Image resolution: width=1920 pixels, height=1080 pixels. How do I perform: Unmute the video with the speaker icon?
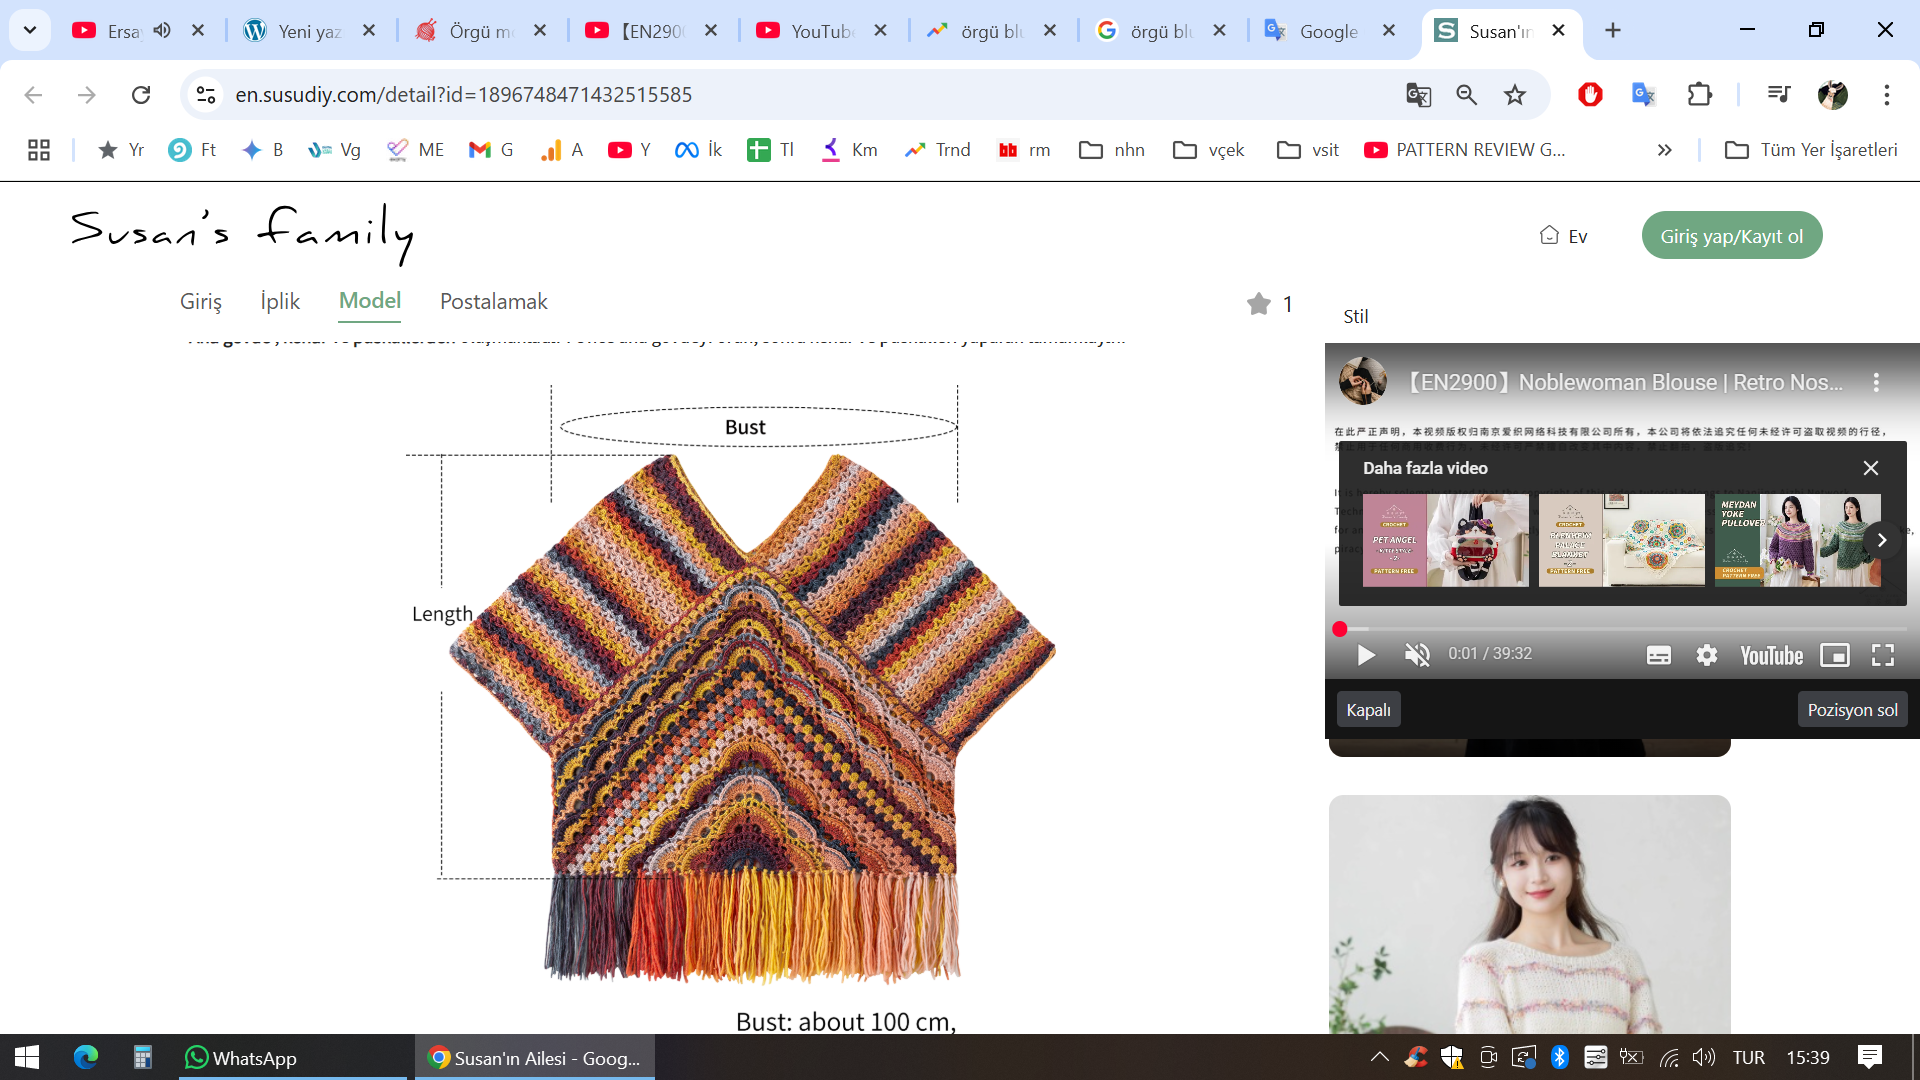[x=1416, y=655]
